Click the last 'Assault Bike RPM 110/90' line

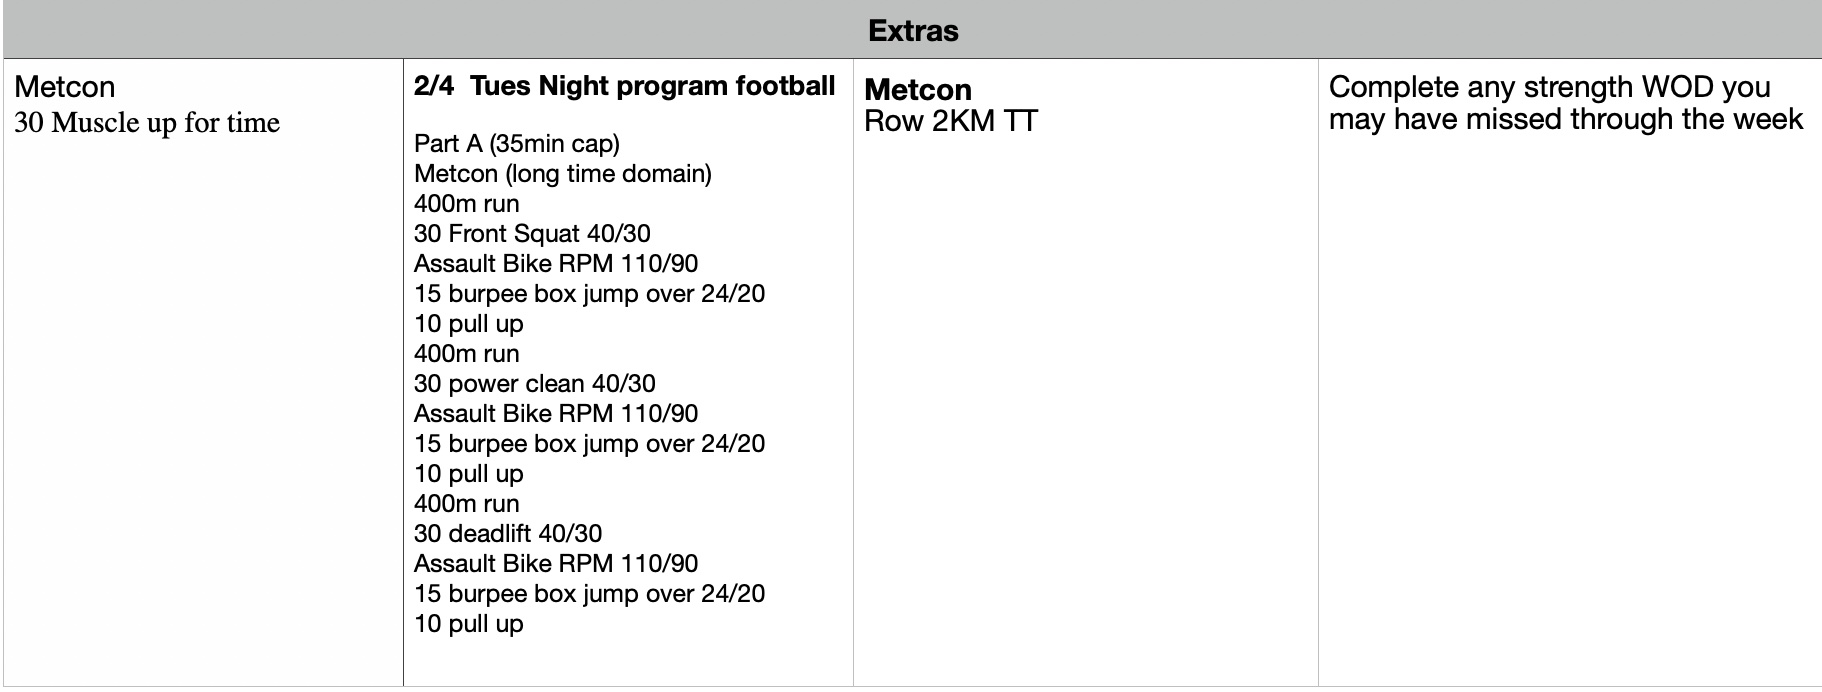556,564
